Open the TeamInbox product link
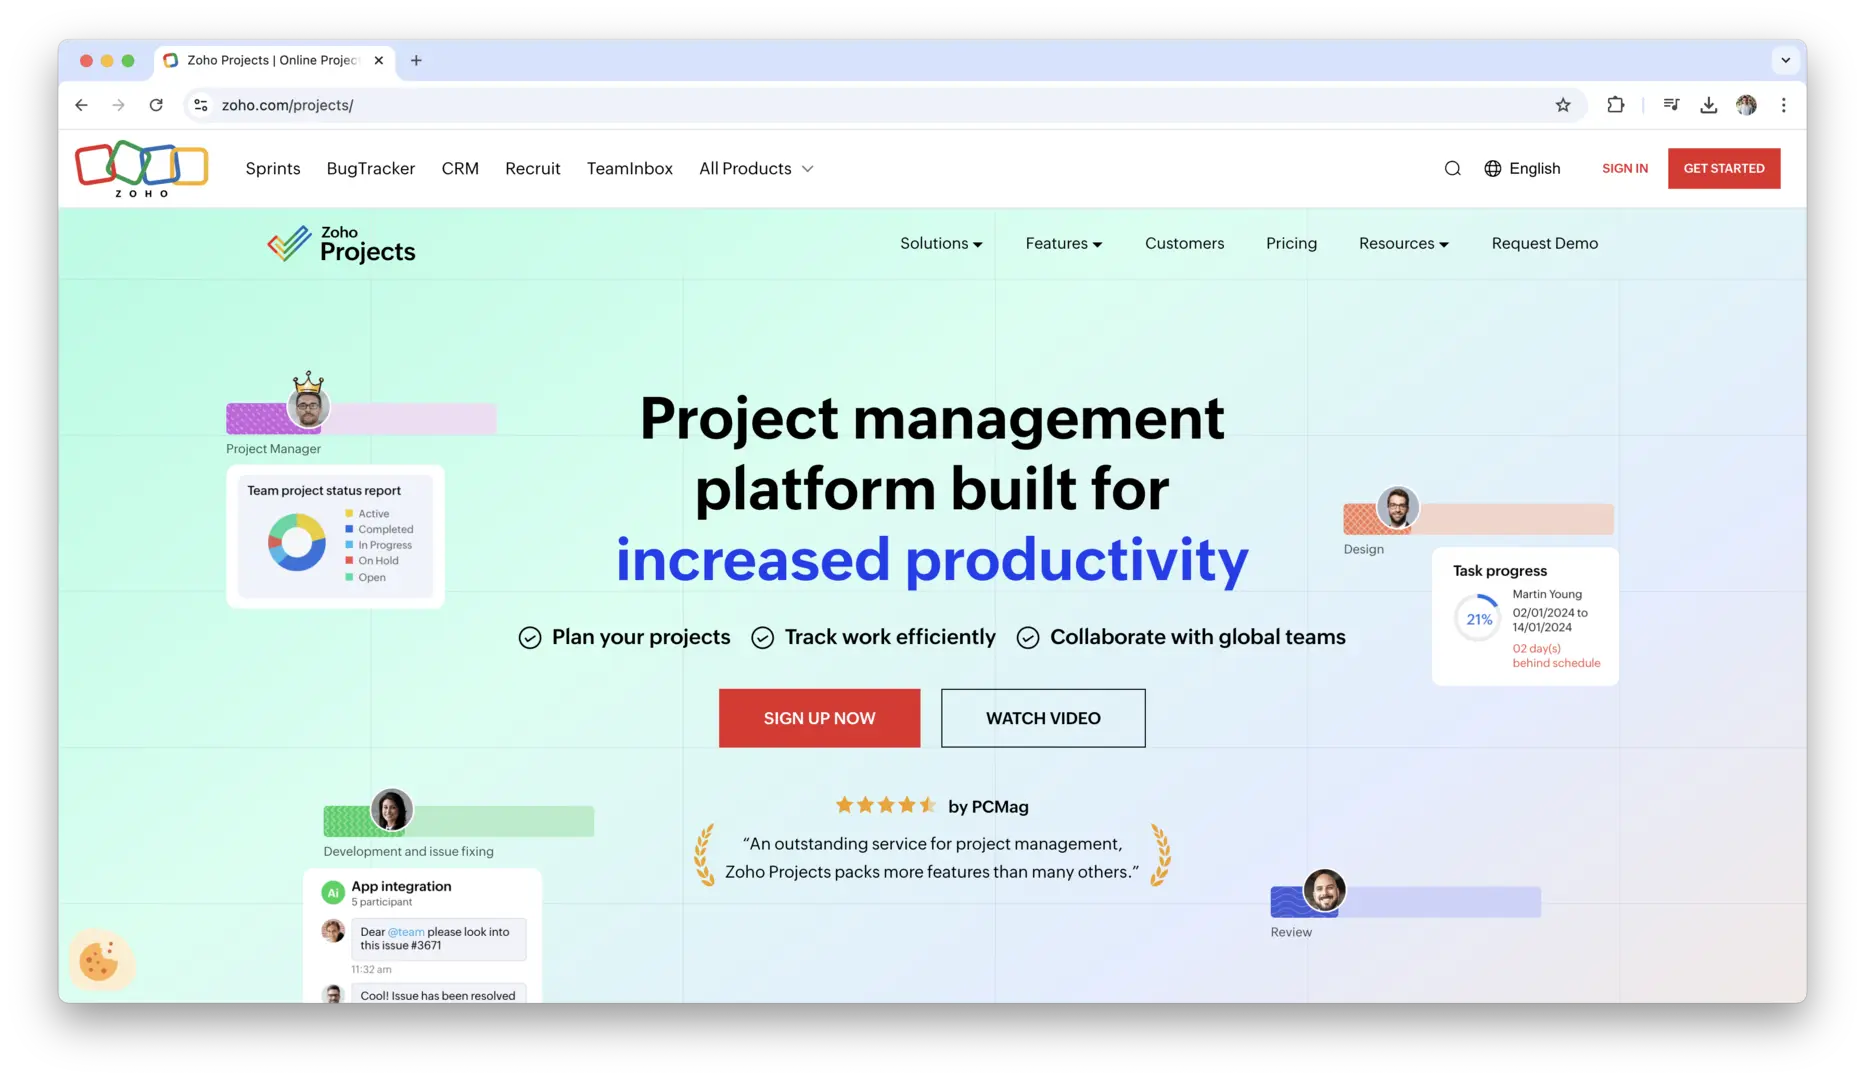The width and height of the screenshot is (1865, 1080). 630,168
